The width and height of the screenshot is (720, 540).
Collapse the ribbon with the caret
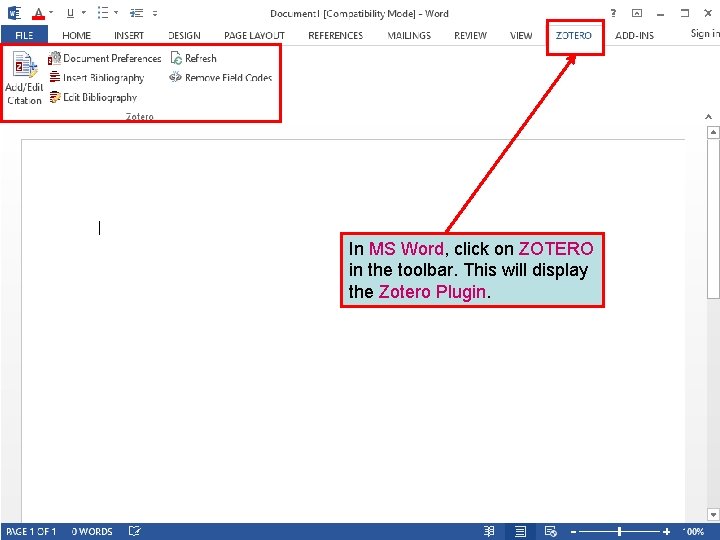[x=708, y=117]
